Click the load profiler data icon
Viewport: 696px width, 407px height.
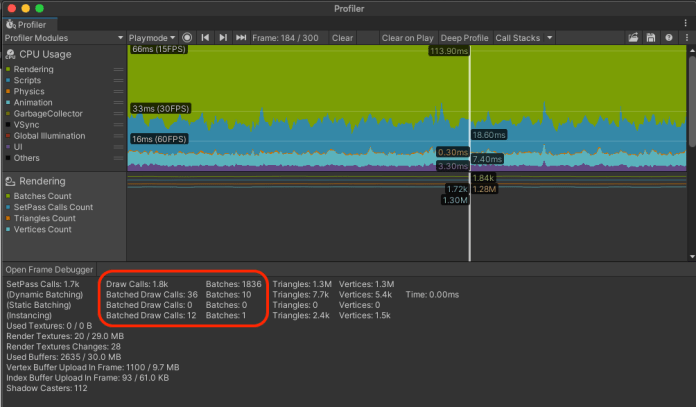pyautogui.click(x=633, y=38)
